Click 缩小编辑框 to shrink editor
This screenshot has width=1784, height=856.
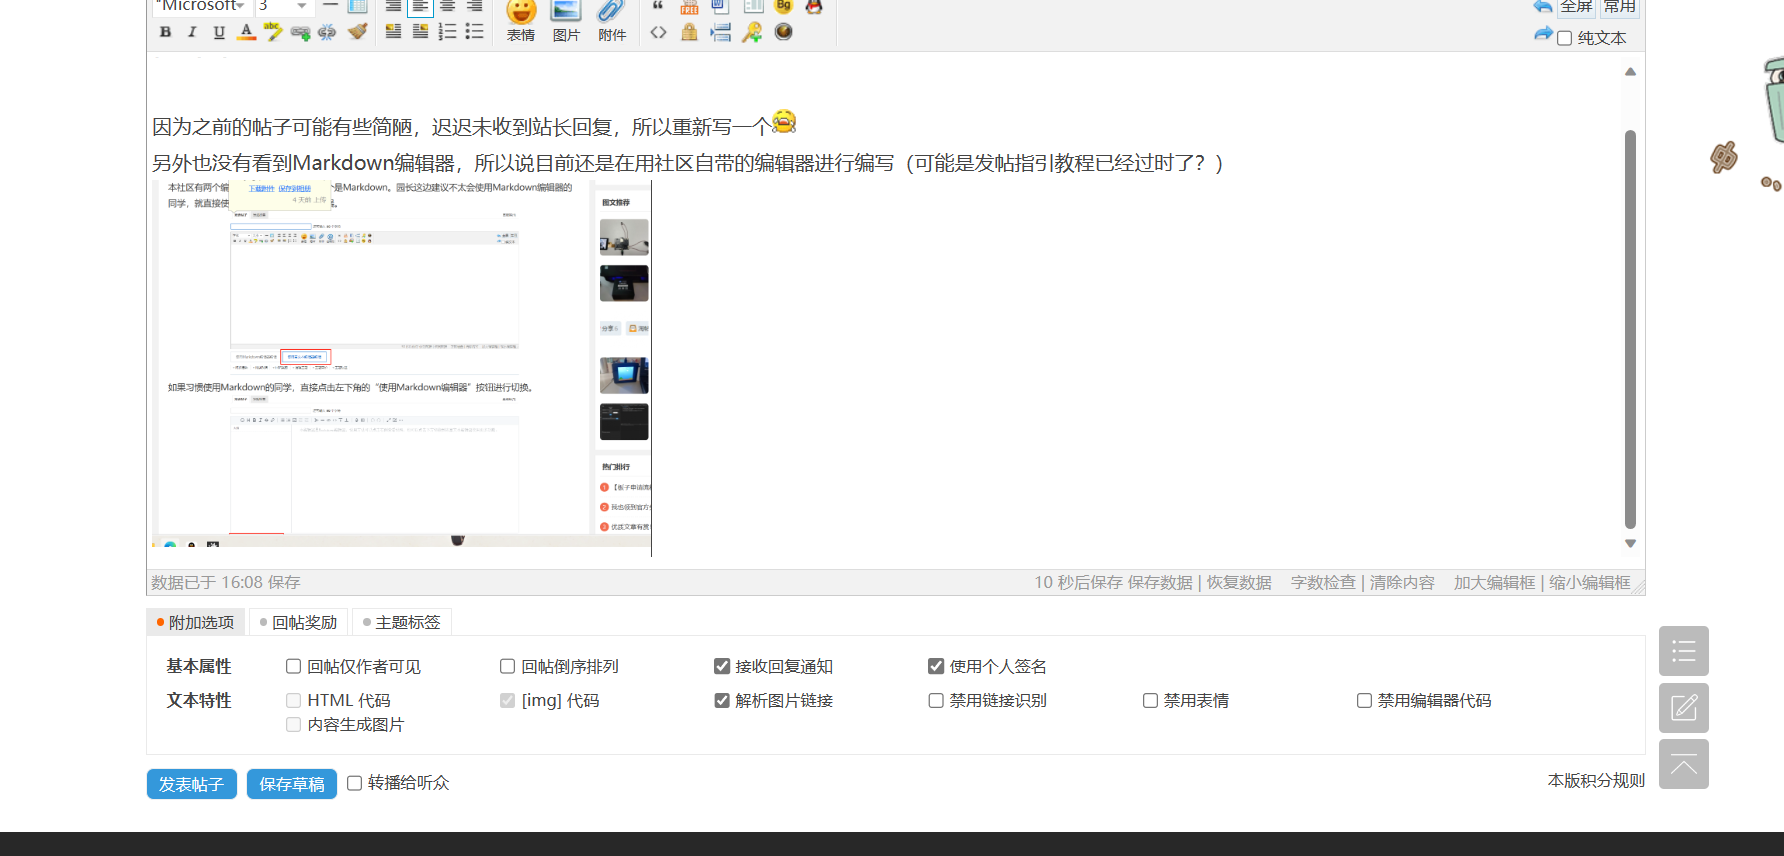pos(1589,582)
